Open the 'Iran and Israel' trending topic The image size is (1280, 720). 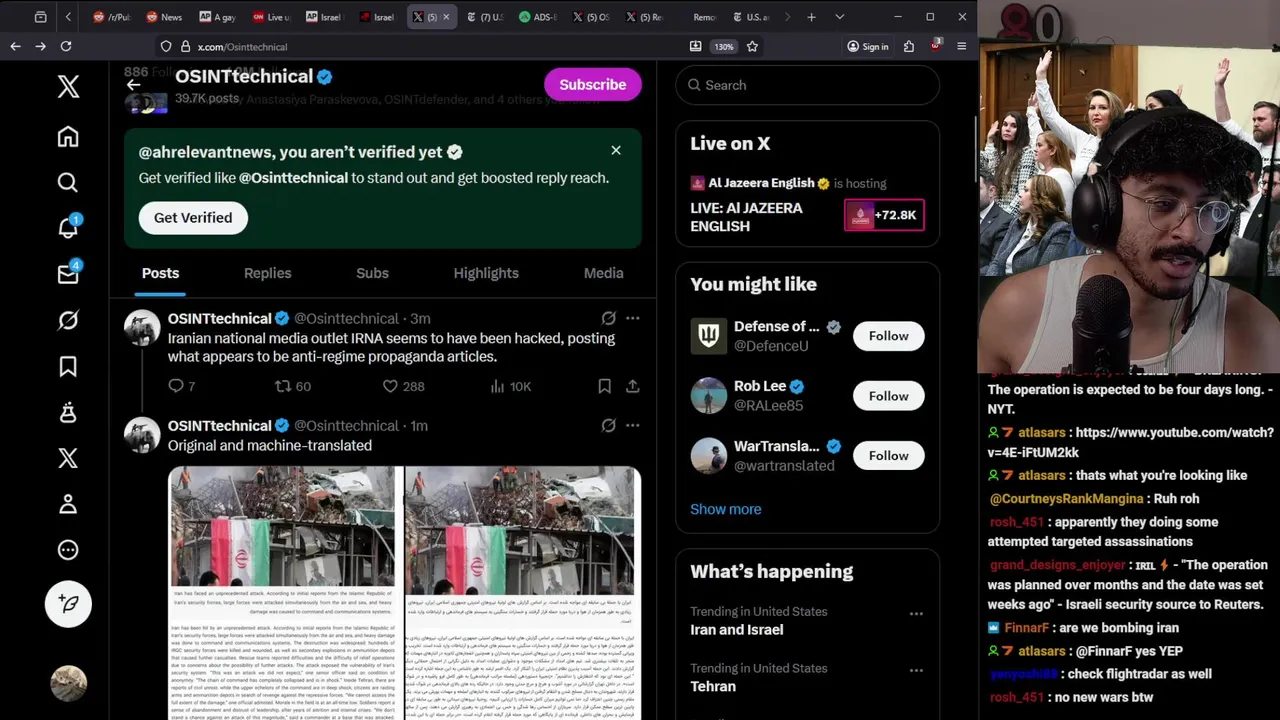pos(736,629)
